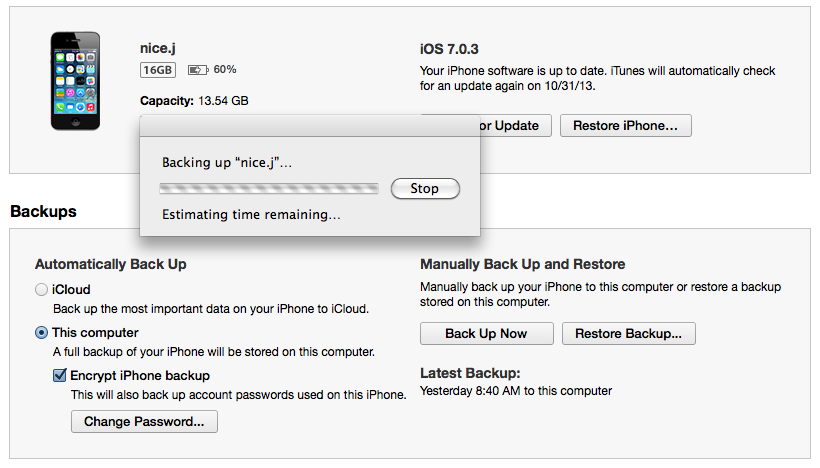Screen dimensions: 820x468
Task: Click the device name nice.j
Action: click(x=160, y=48)
